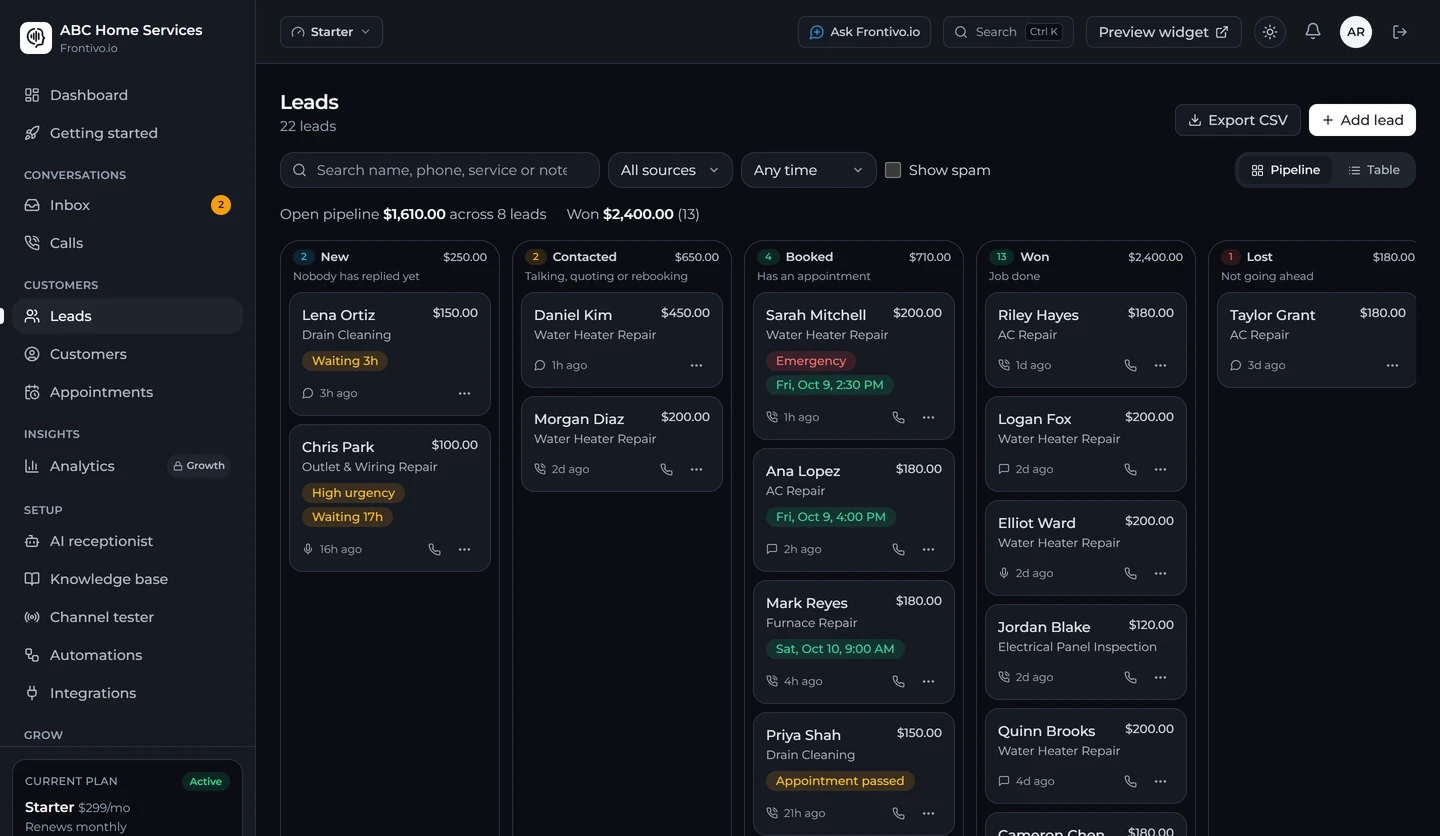Click the Emergency tag on Sarah Mitchell
The width and height of the screenshot is (1440, 836).
[x=810, y=361]
